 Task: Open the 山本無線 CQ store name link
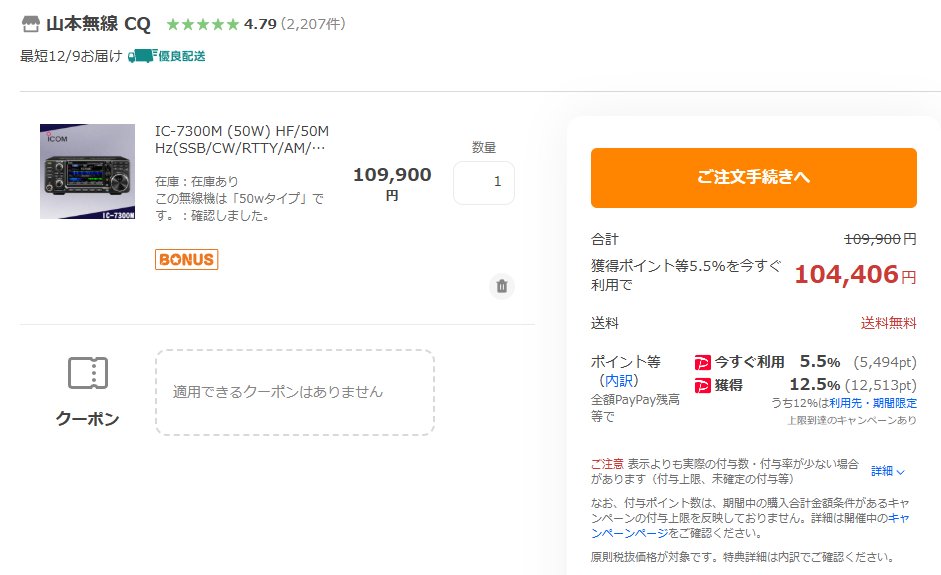[96, 24]
